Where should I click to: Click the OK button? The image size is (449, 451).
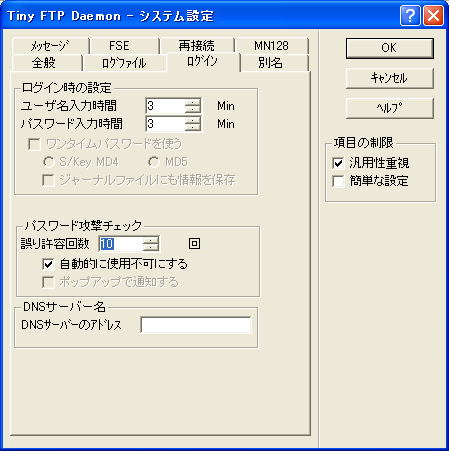pos(390,48)
